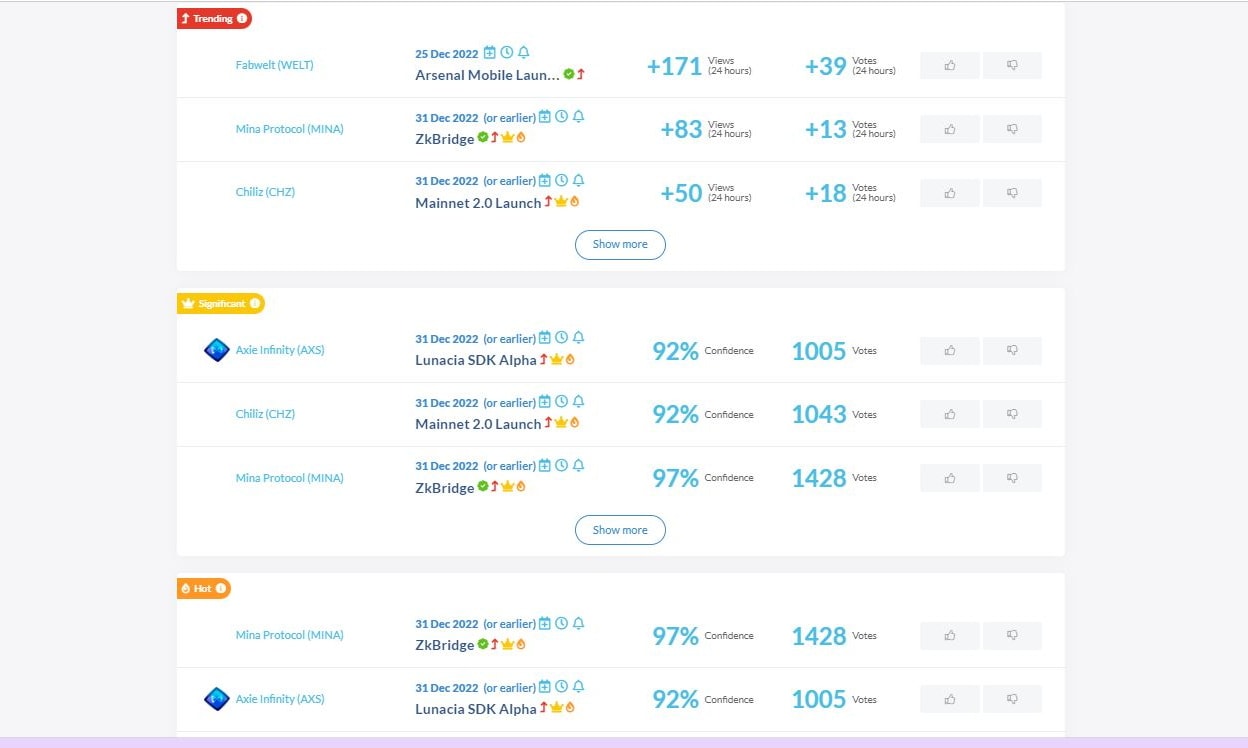Expand Significant list with Show more
Screen dimensions: 1248x748
tap(620, 530)
